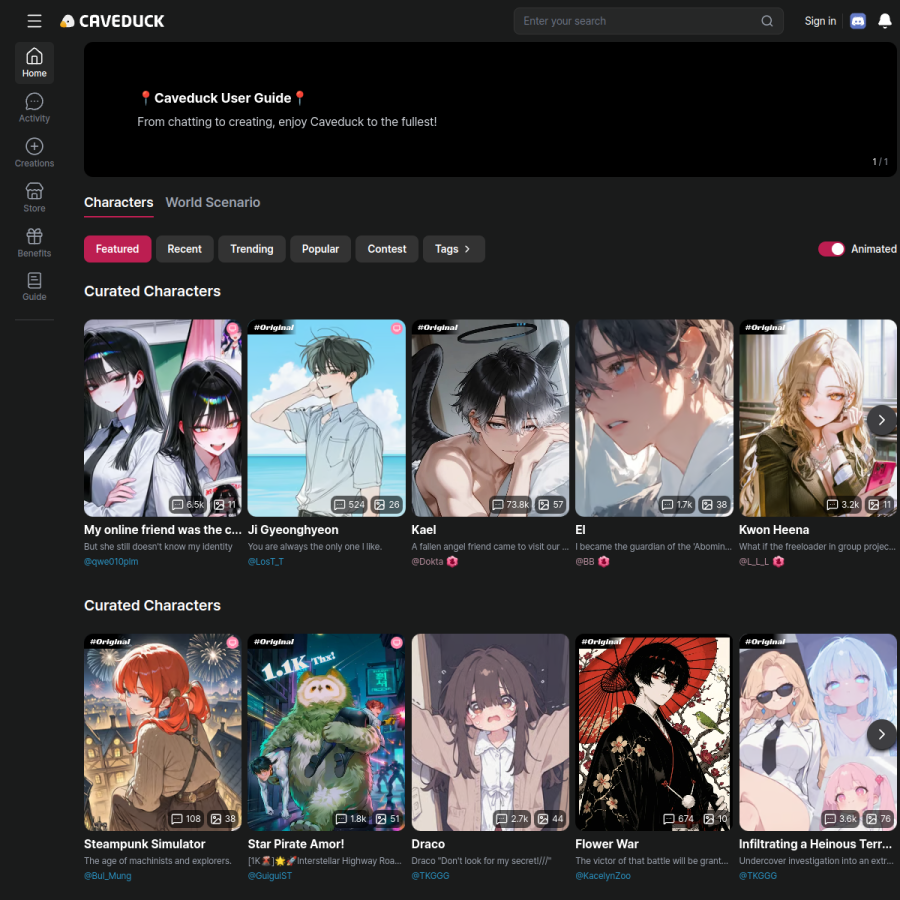Show next characters in second curated row

881,734
